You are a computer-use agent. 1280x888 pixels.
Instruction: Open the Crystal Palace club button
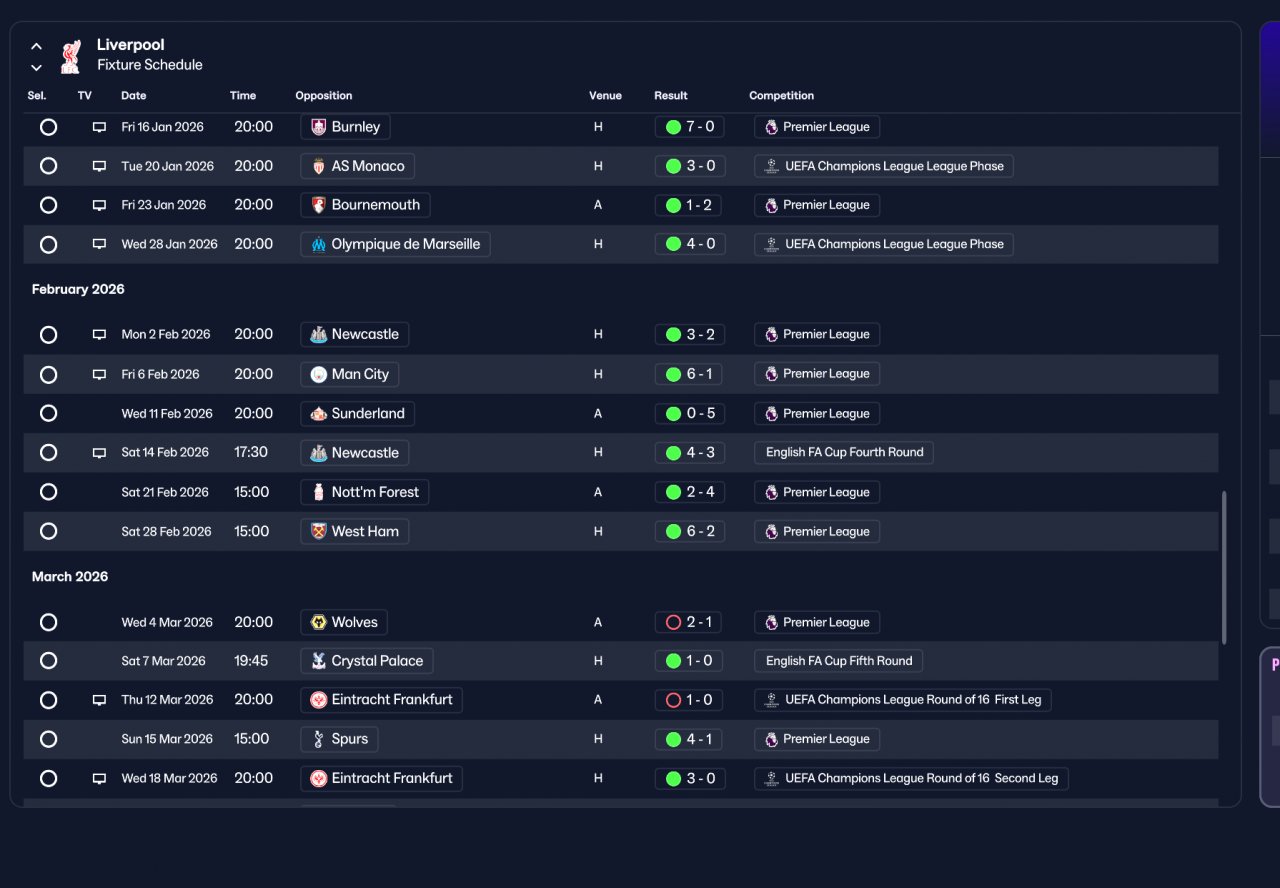click(367, 661)
